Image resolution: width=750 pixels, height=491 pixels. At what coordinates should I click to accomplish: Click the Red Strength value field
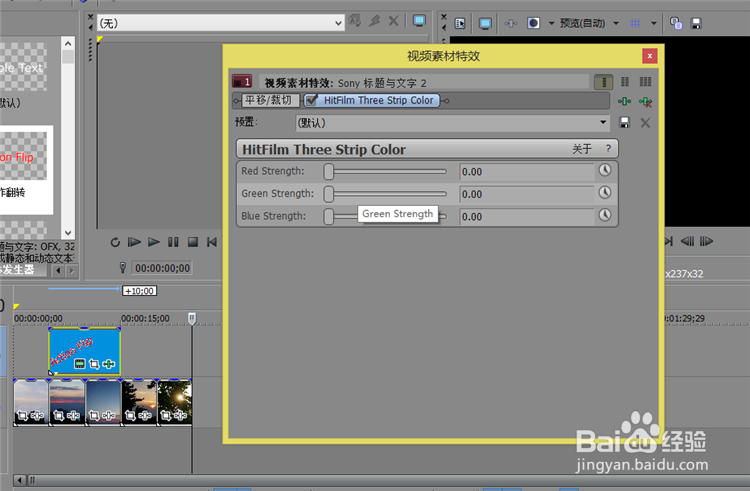coord(527,172)
